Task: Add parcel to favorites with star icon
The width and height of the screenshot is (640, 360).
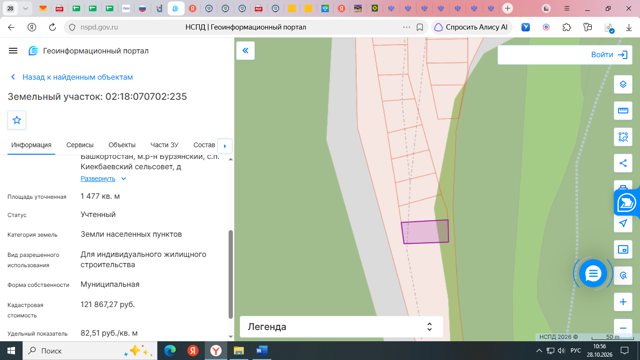Action: click(17, 120)
